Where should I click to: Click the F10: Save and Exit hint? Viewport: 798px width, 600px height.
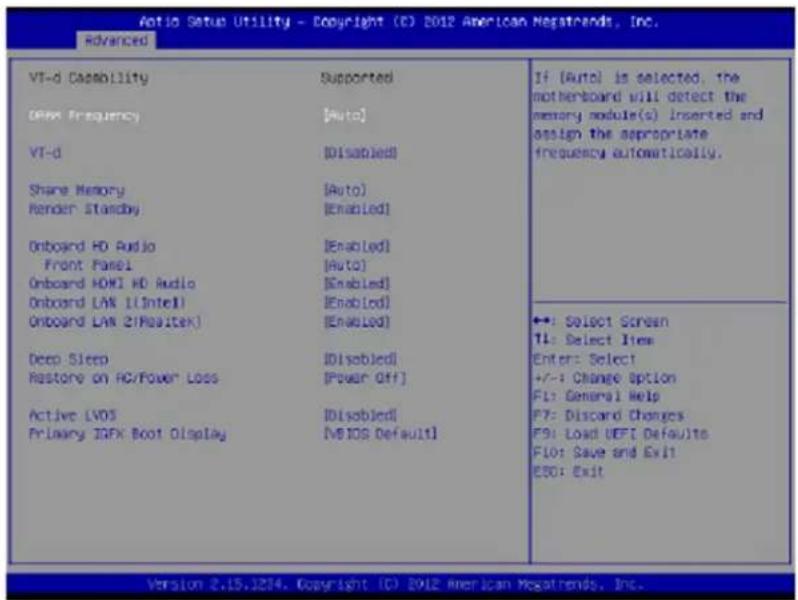605,452
